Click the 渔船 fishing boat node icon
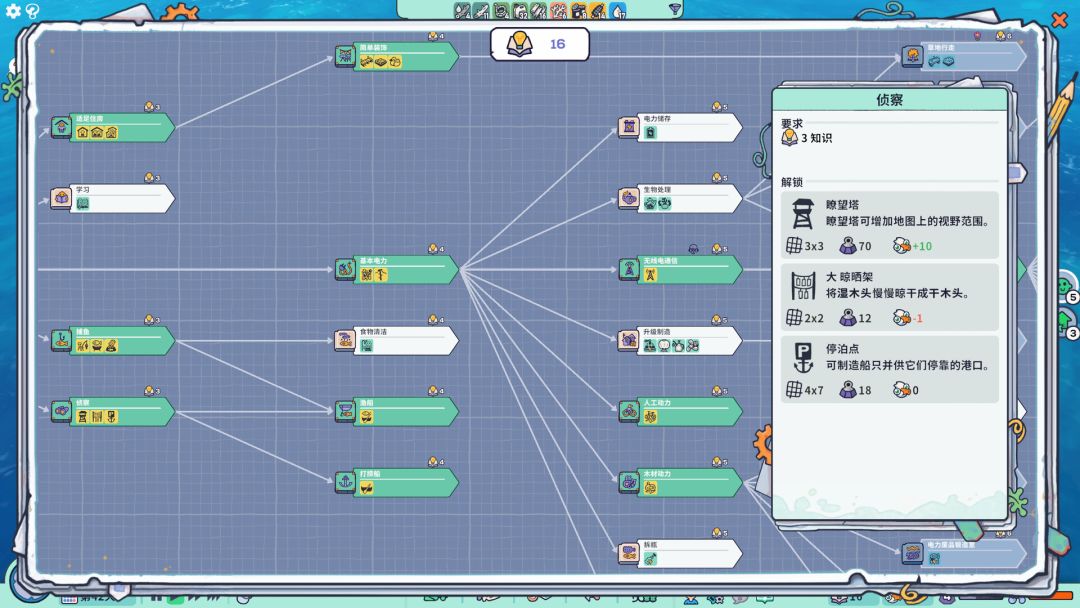Image resolution: width=1080 pixels, height=608 pixels. [x=345, y=412]
